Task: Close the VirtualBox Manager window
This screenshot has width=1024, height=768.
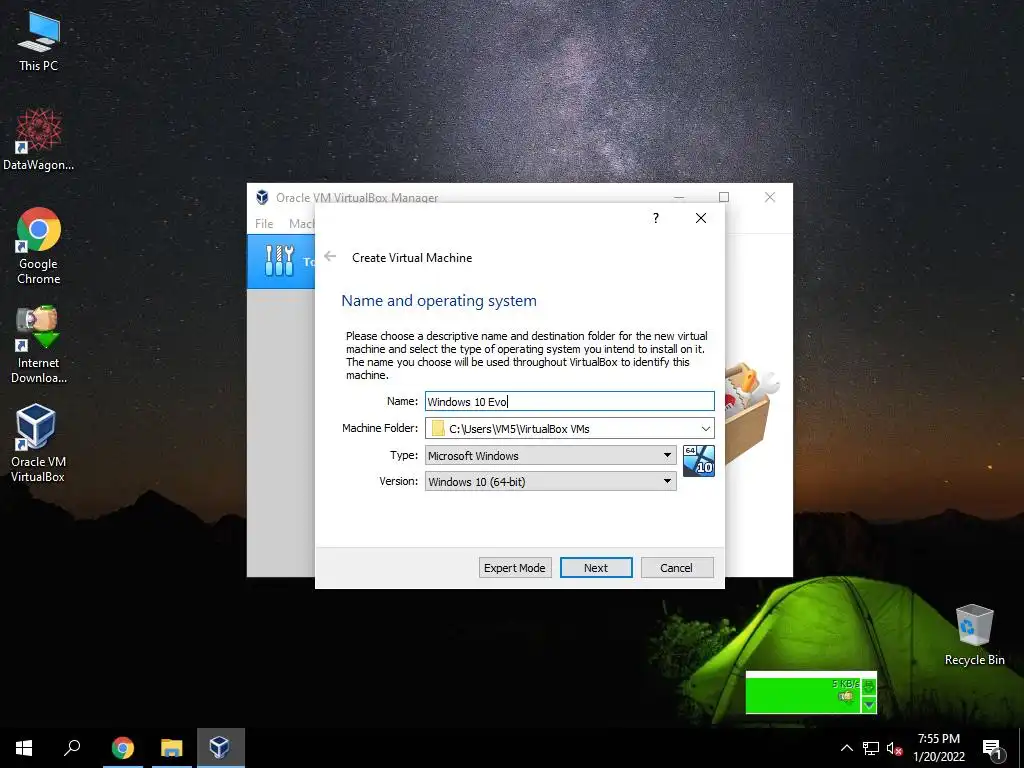Action: click(770, 197)
